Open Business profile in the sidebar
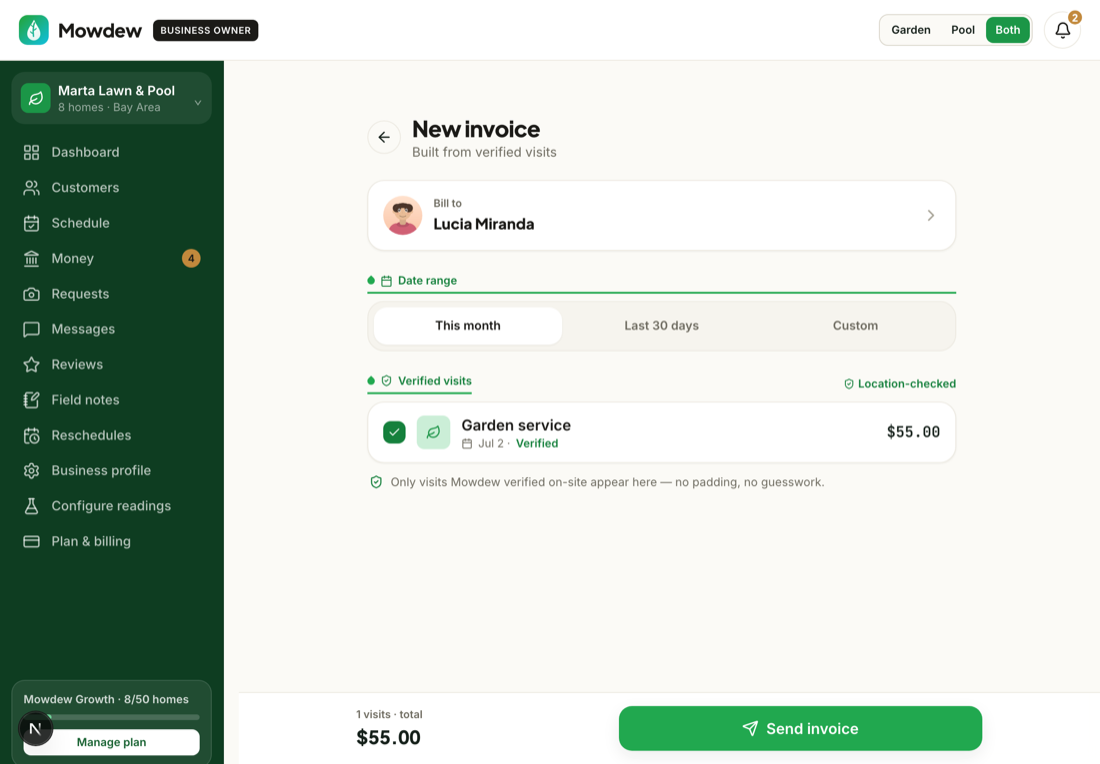The height and width of the screenshot is (764, 1100). [112, 471]
